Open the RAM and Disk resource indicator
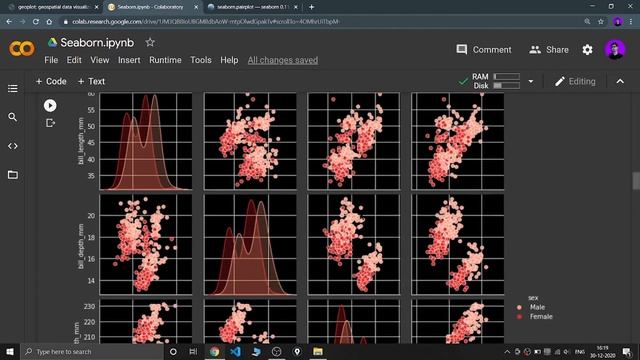This screenshot has height=360, width=640. tap(496, 81)
